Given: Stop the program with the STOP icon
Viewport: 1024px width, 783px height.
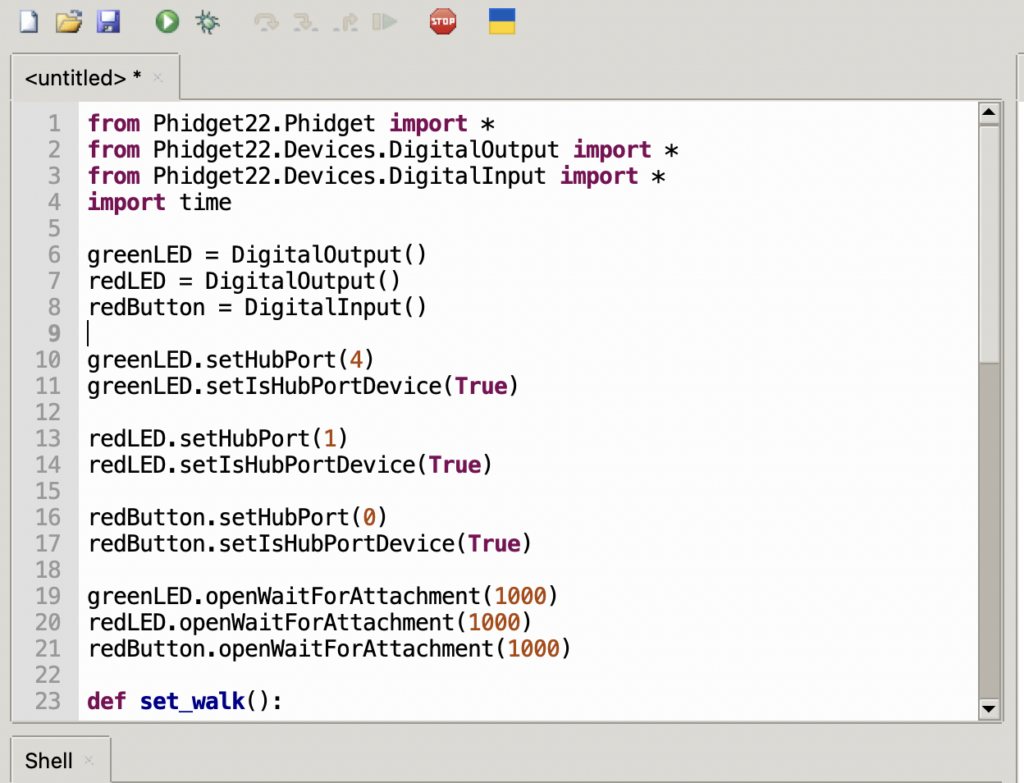Looking at the screenshot, I should click(443, 22).
